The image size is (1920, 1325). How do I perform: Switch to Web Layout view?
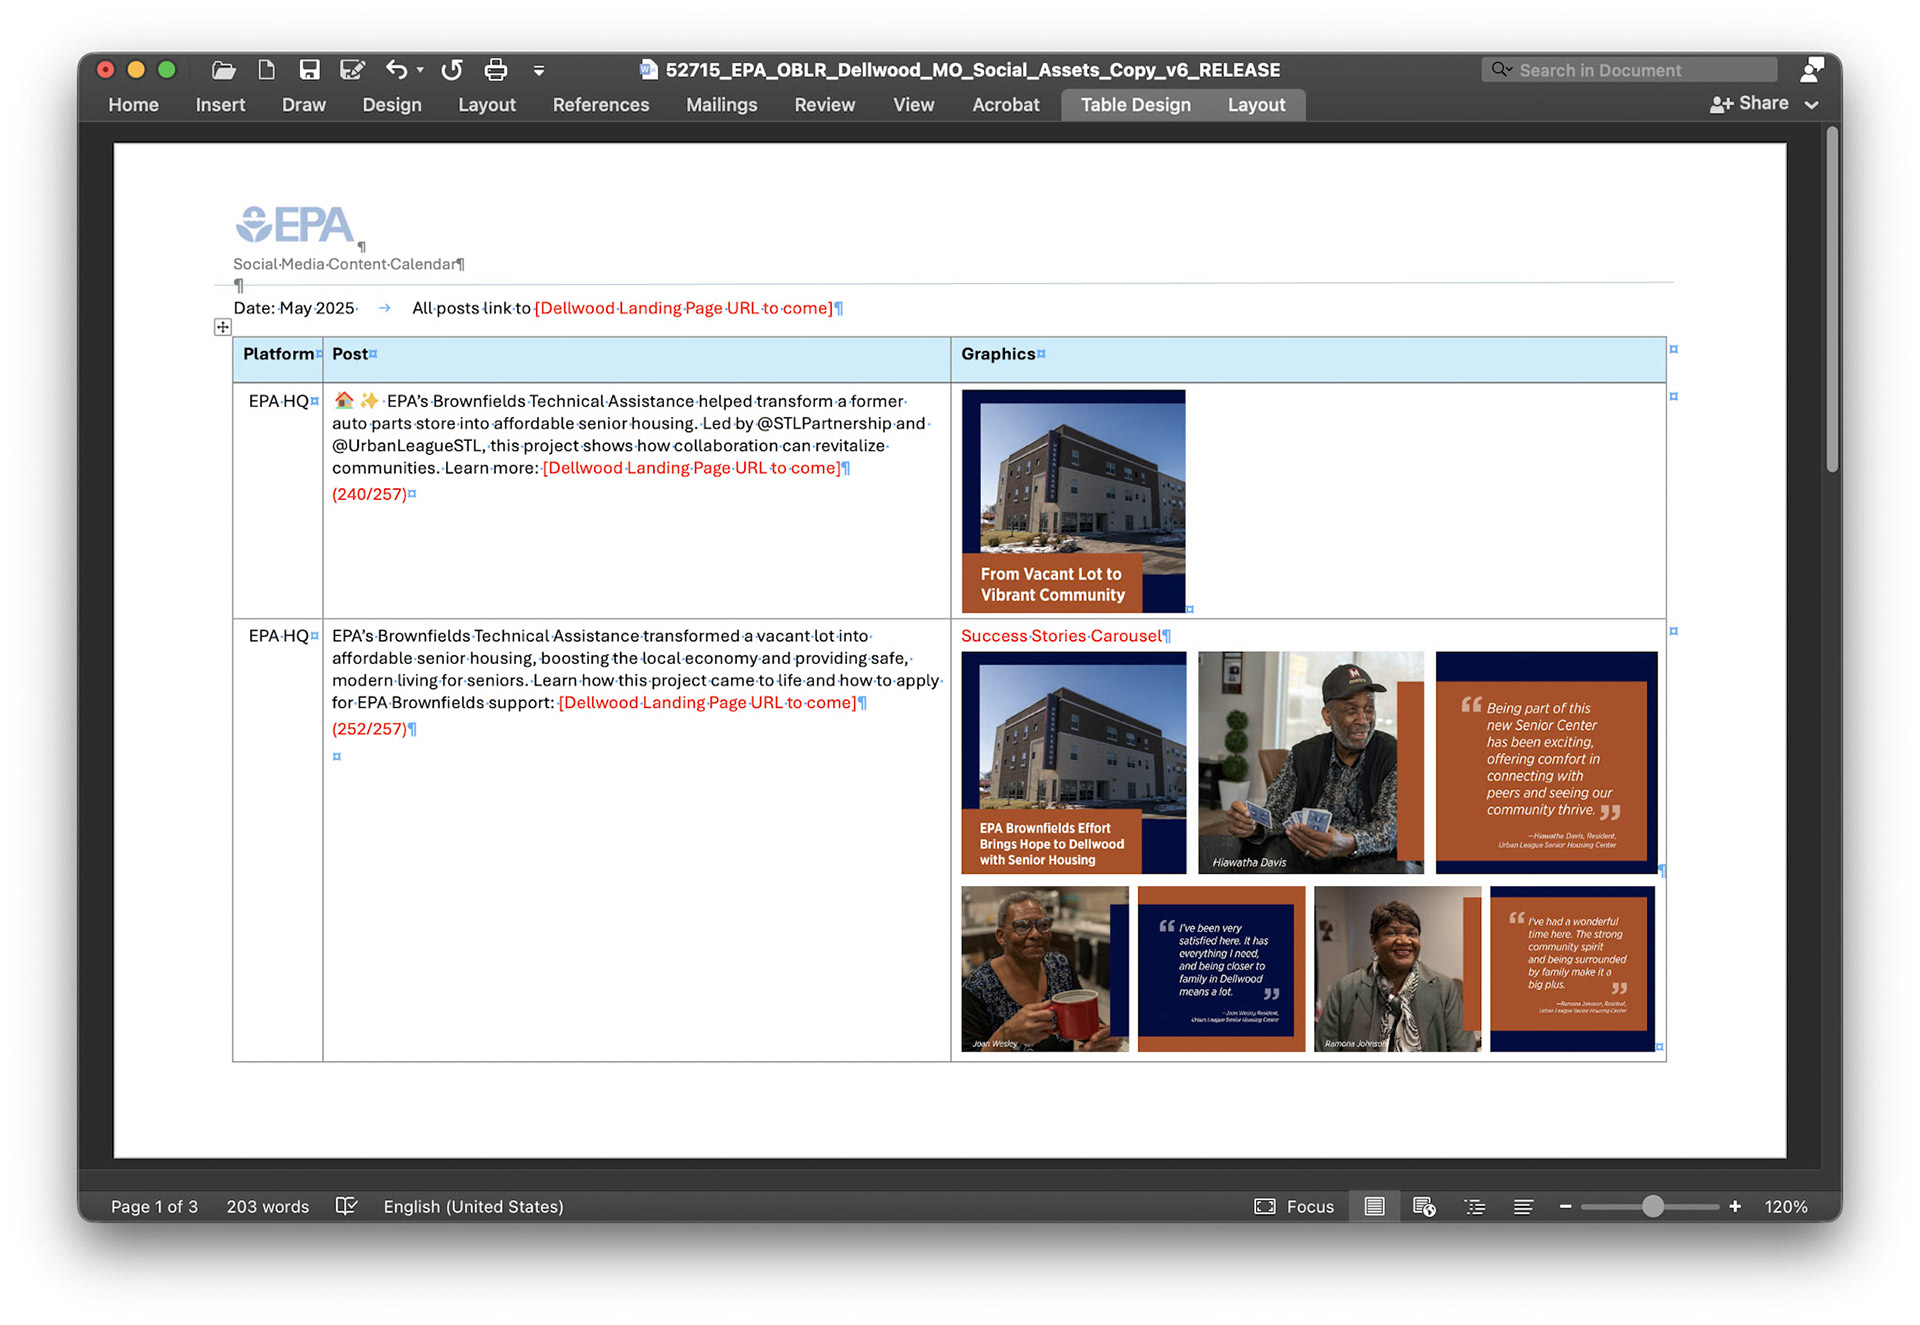pyautogui.click(x=1424, y=1206)
